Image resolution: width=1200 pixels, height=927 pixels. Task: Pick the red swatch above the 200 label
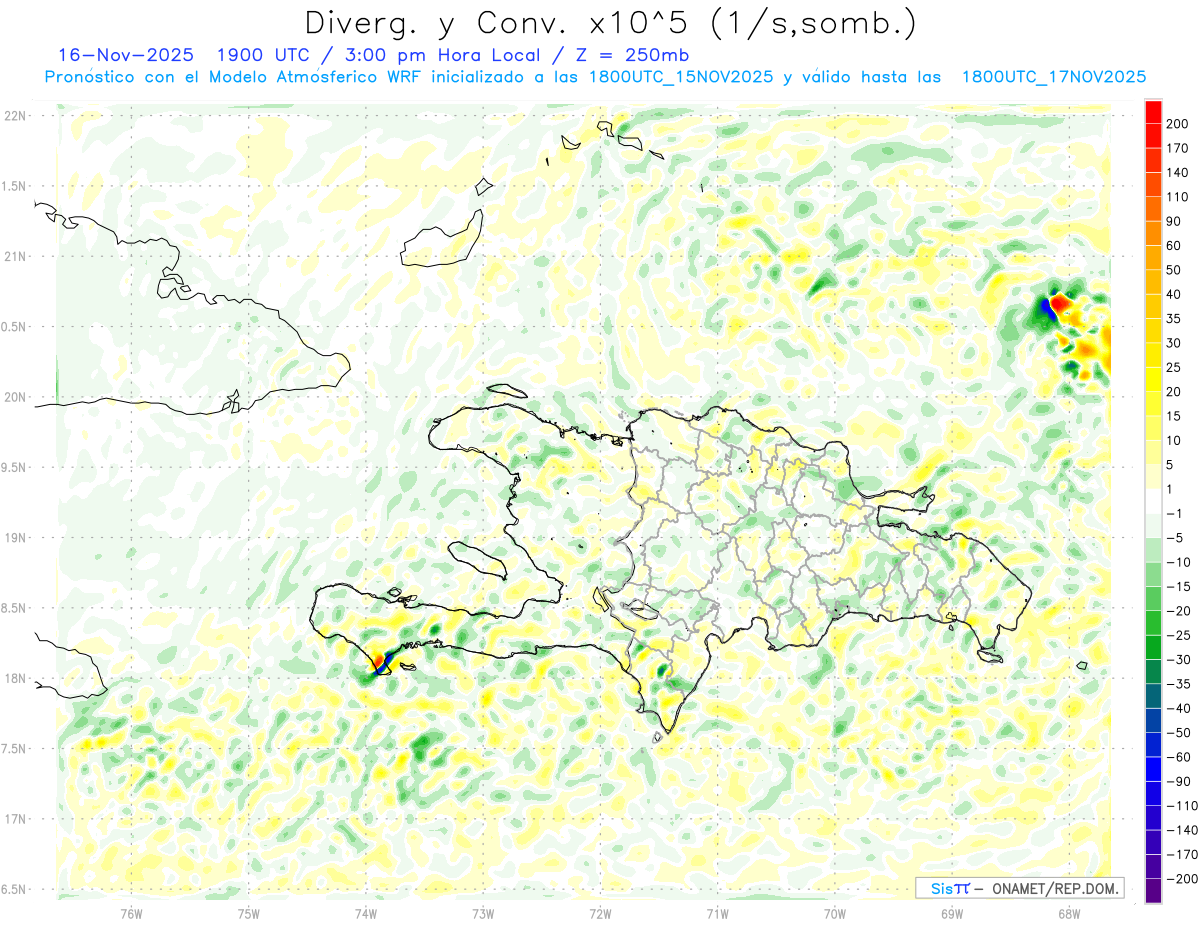[1153, 112]
